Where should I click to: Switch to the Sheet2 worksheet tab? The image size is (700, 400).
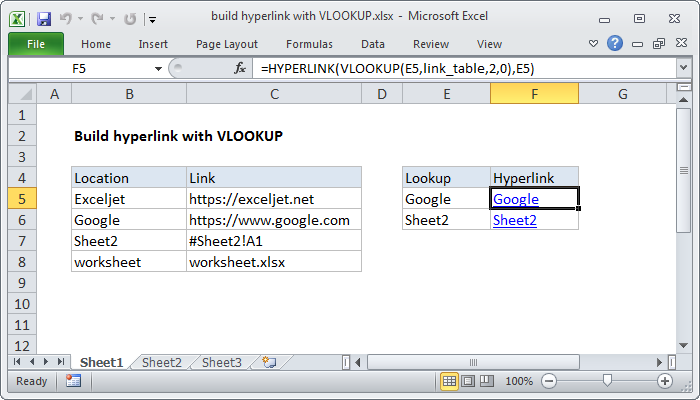162,362
